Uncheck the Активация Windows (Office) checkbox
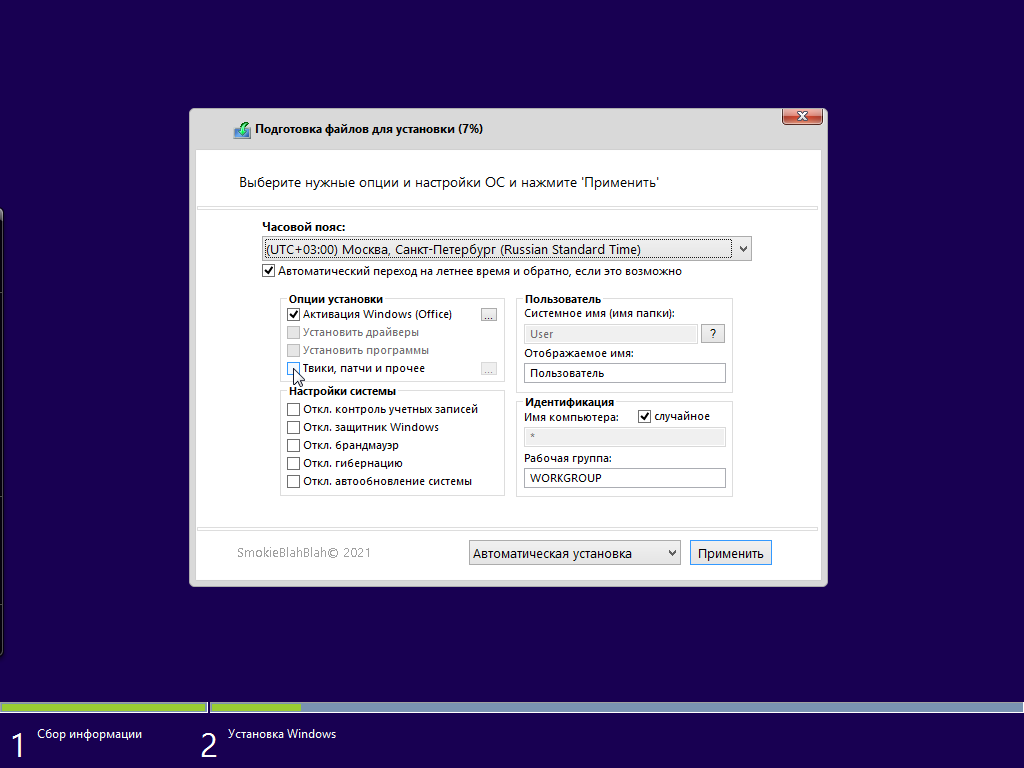This screenshot has height=768, width=1024. [x=294, y=314]
